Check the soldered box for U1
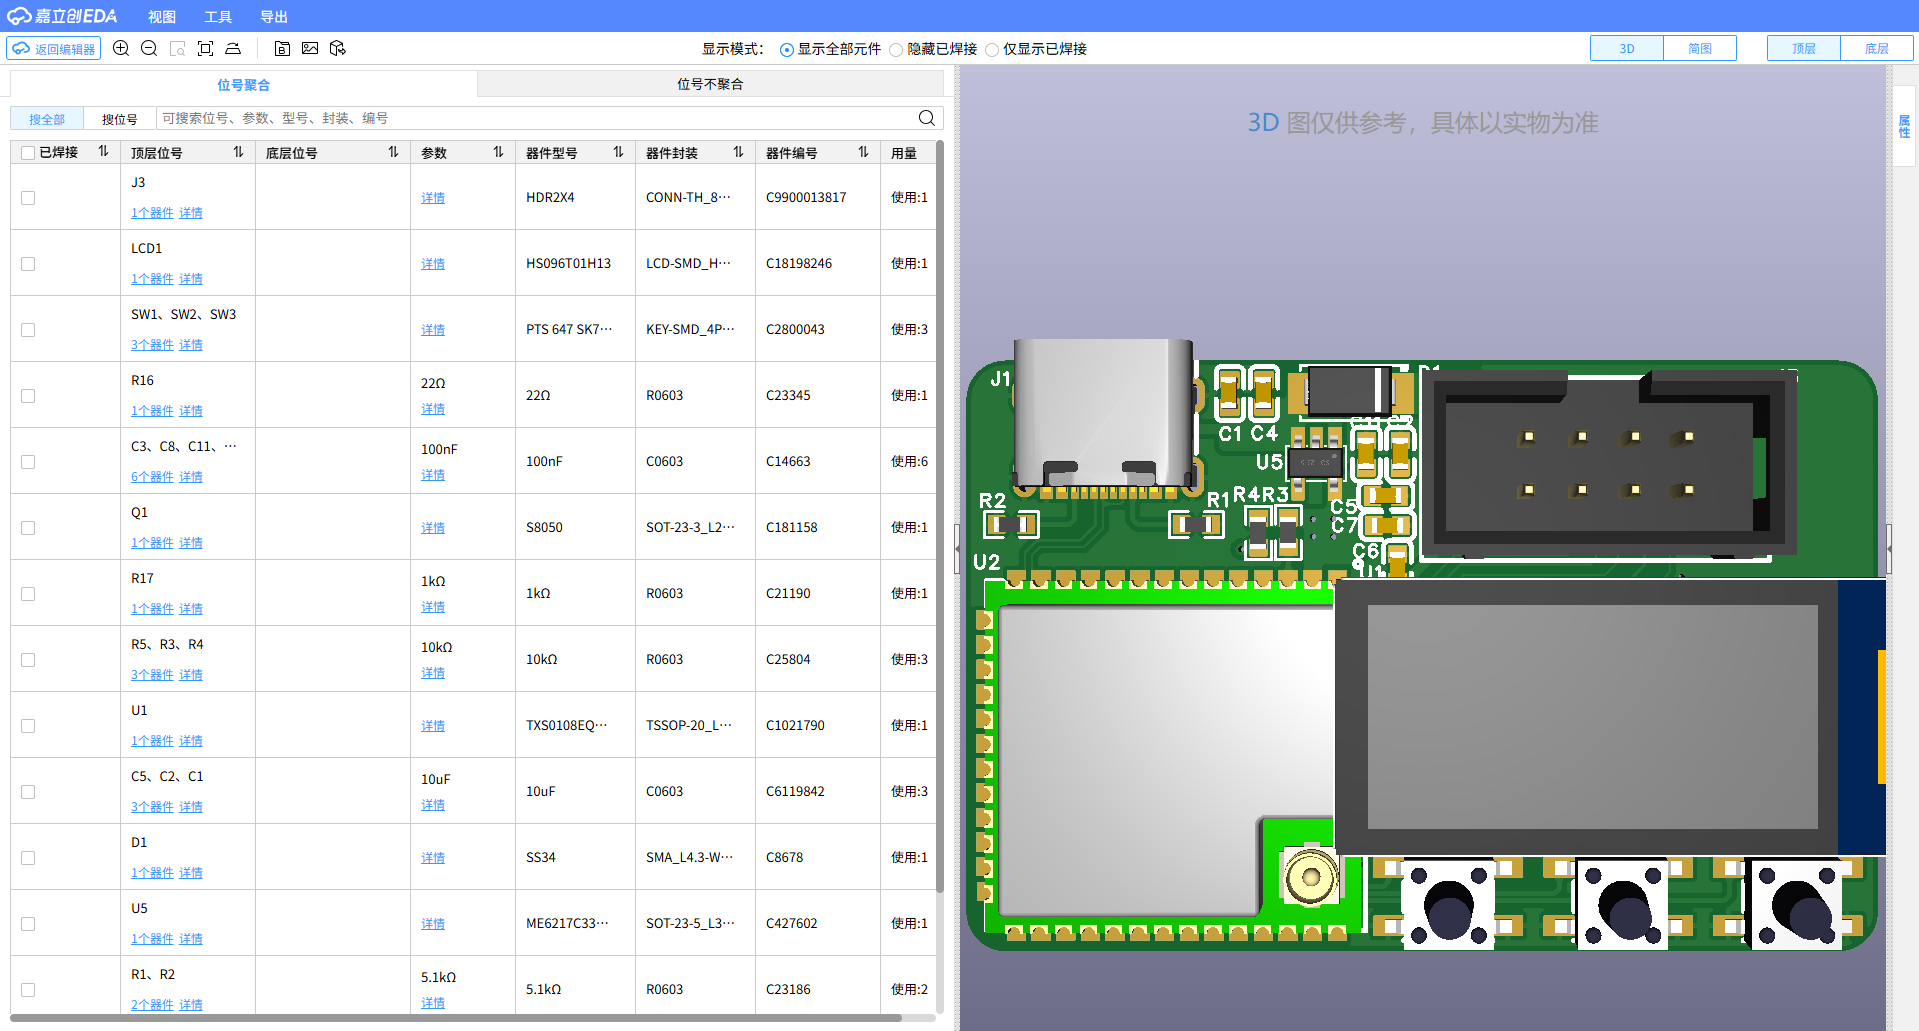Screen dimensions: 1919x1031 point(28,726)
